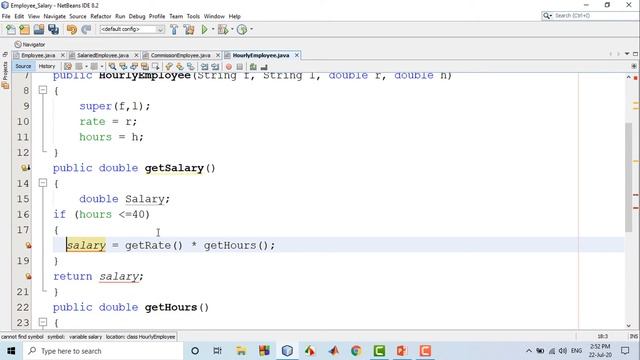The width and height of the screenshot is (640, 360).
Task: Open the Windows notification center icon
Action: pyautogui.click(x=625, y=351)
